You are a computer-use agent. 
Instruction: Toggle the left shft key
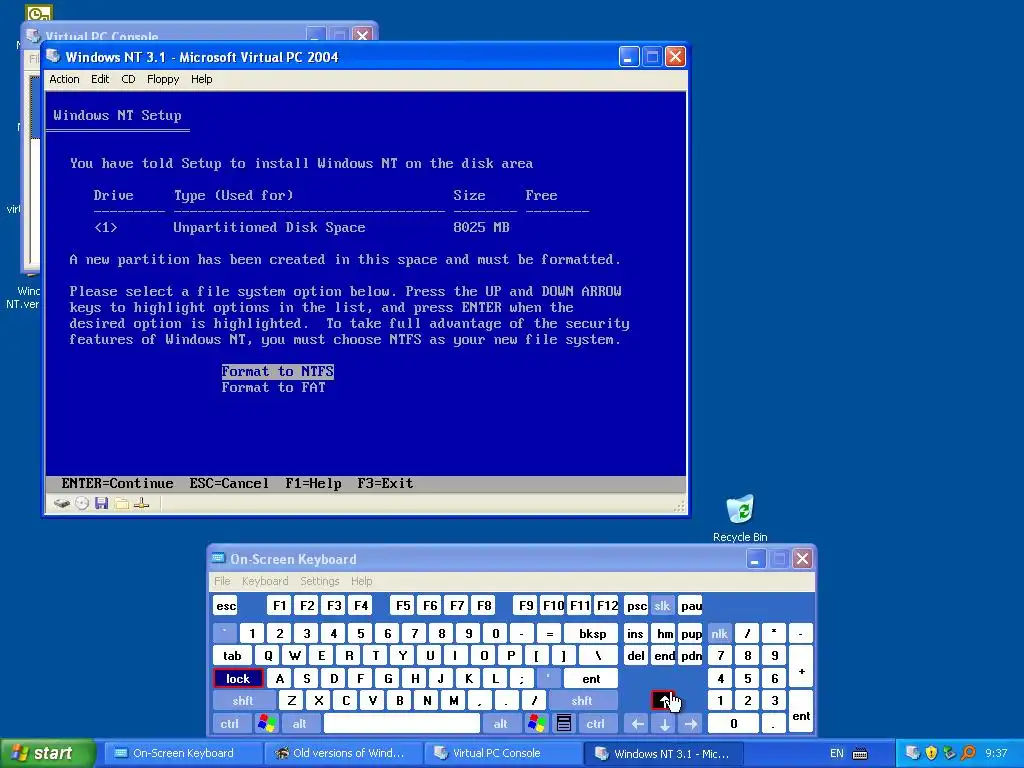243,701
